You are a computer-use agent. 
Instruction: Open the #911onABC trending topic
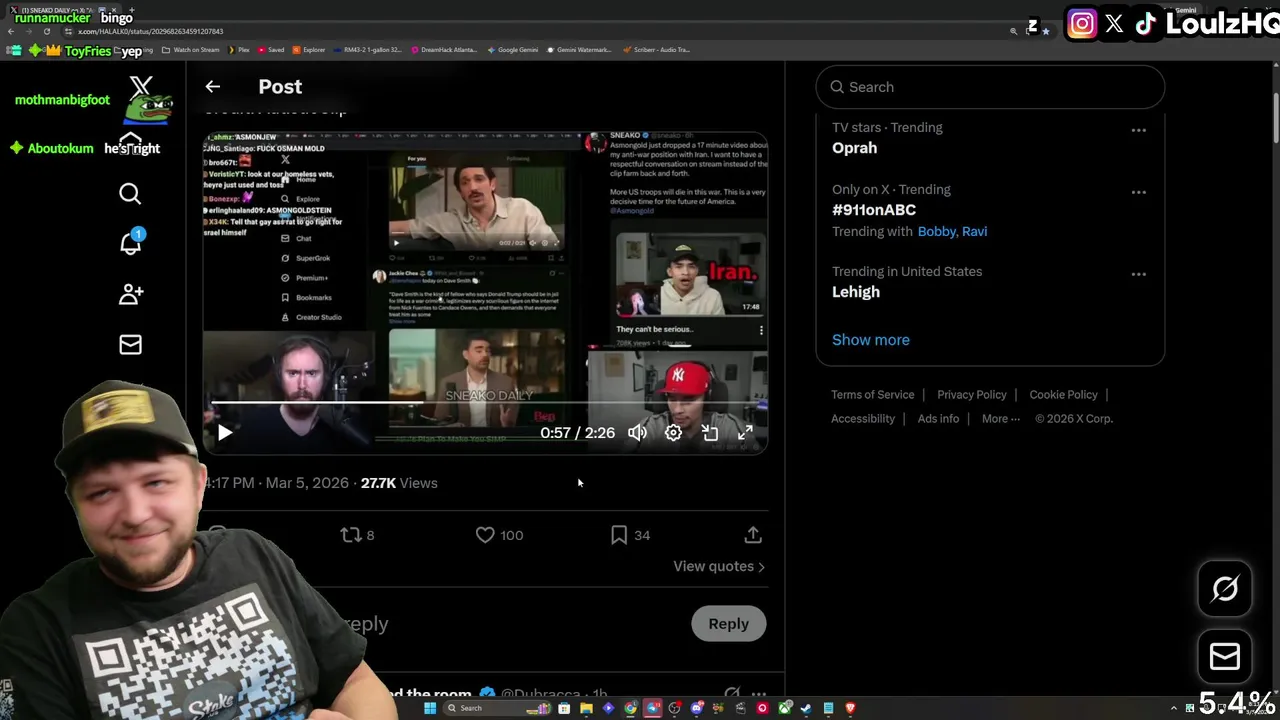tap(874, 210)
